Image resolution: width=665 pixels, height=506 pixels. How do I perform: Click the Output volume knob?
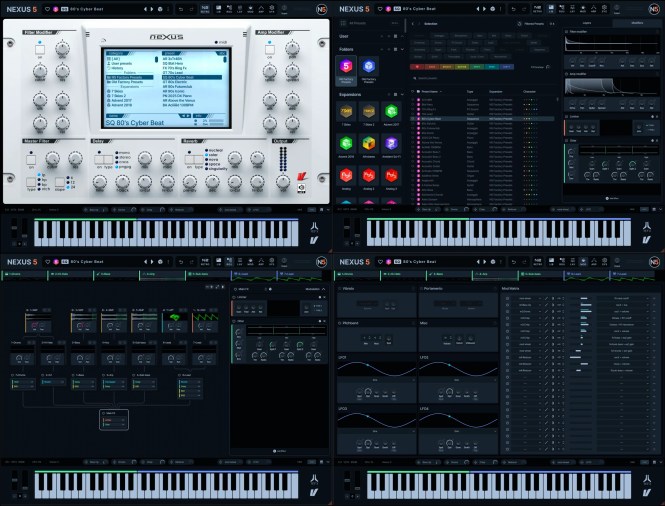[x=283, y=182]
